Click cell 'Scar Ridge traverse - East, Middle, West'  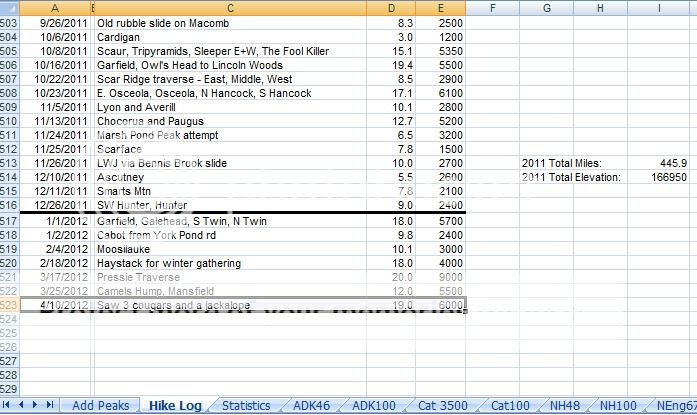click(x=230, y=79)
